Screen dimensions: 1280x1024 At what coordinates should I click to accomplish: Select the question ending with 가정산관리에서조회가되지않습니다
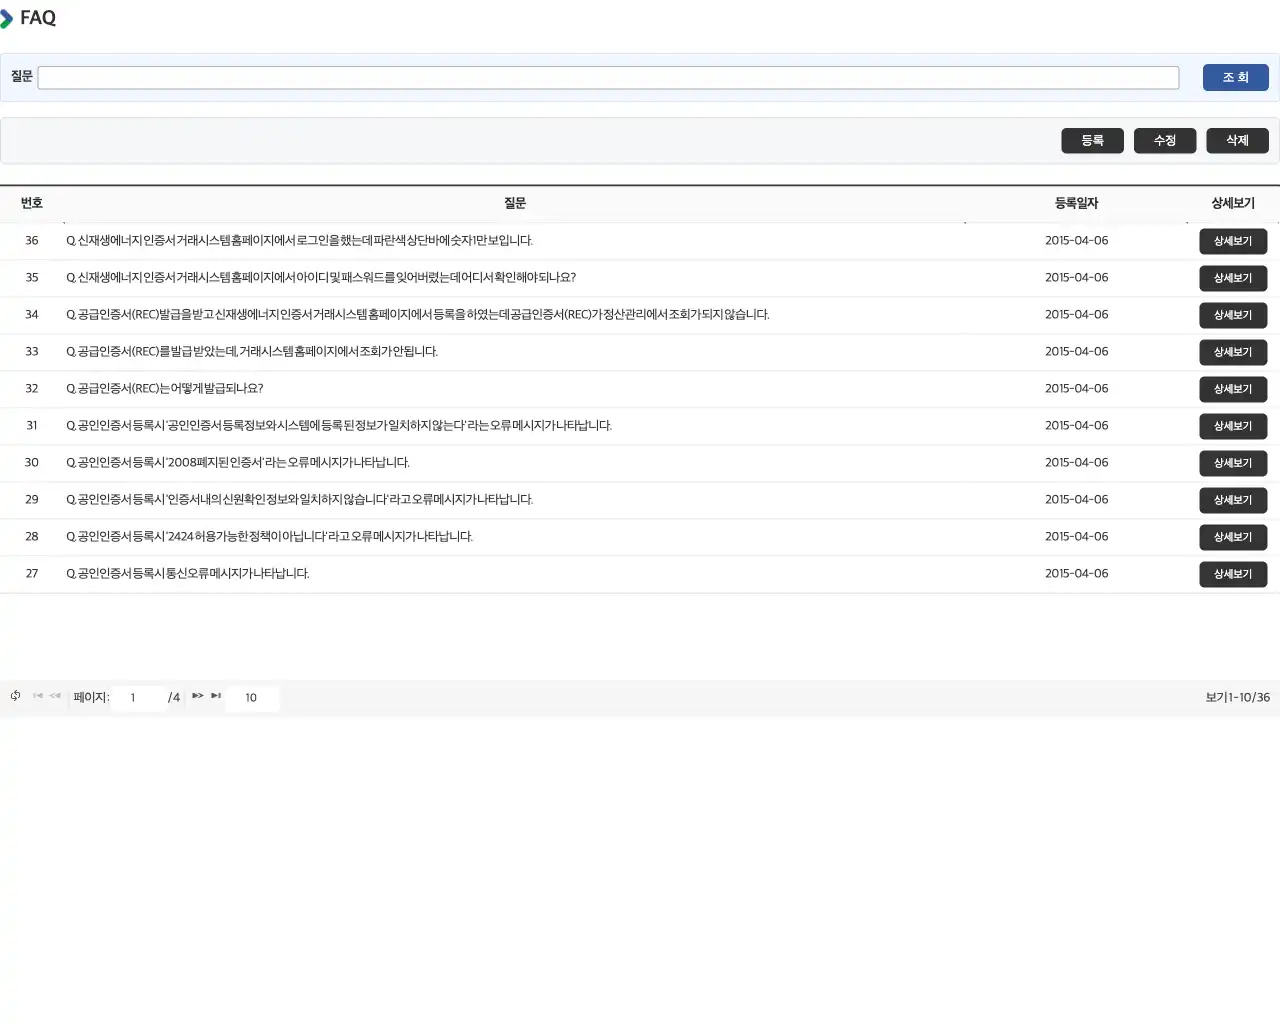[x=418, y=315]
